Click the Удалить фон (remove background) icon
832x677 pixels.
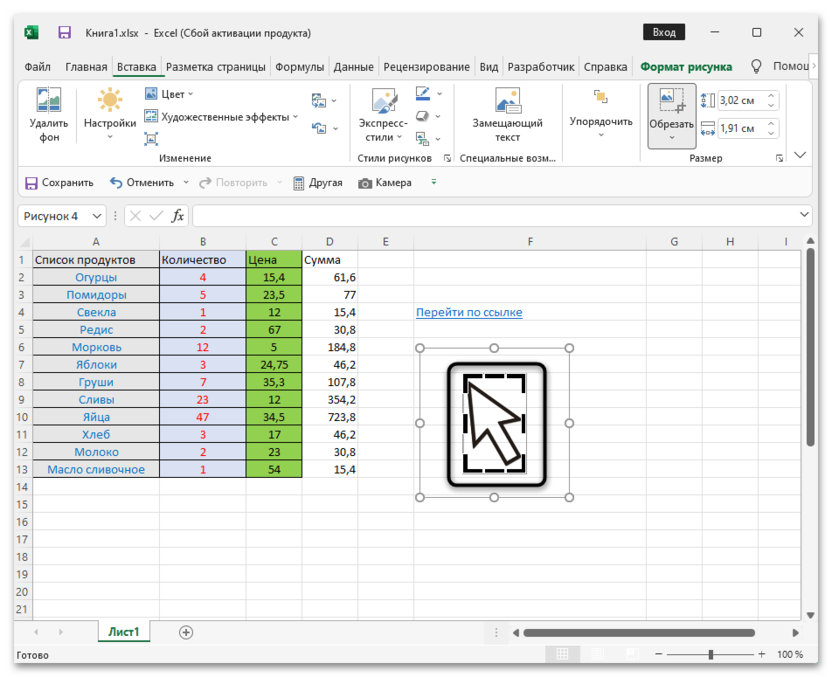[x=49, y=101]
